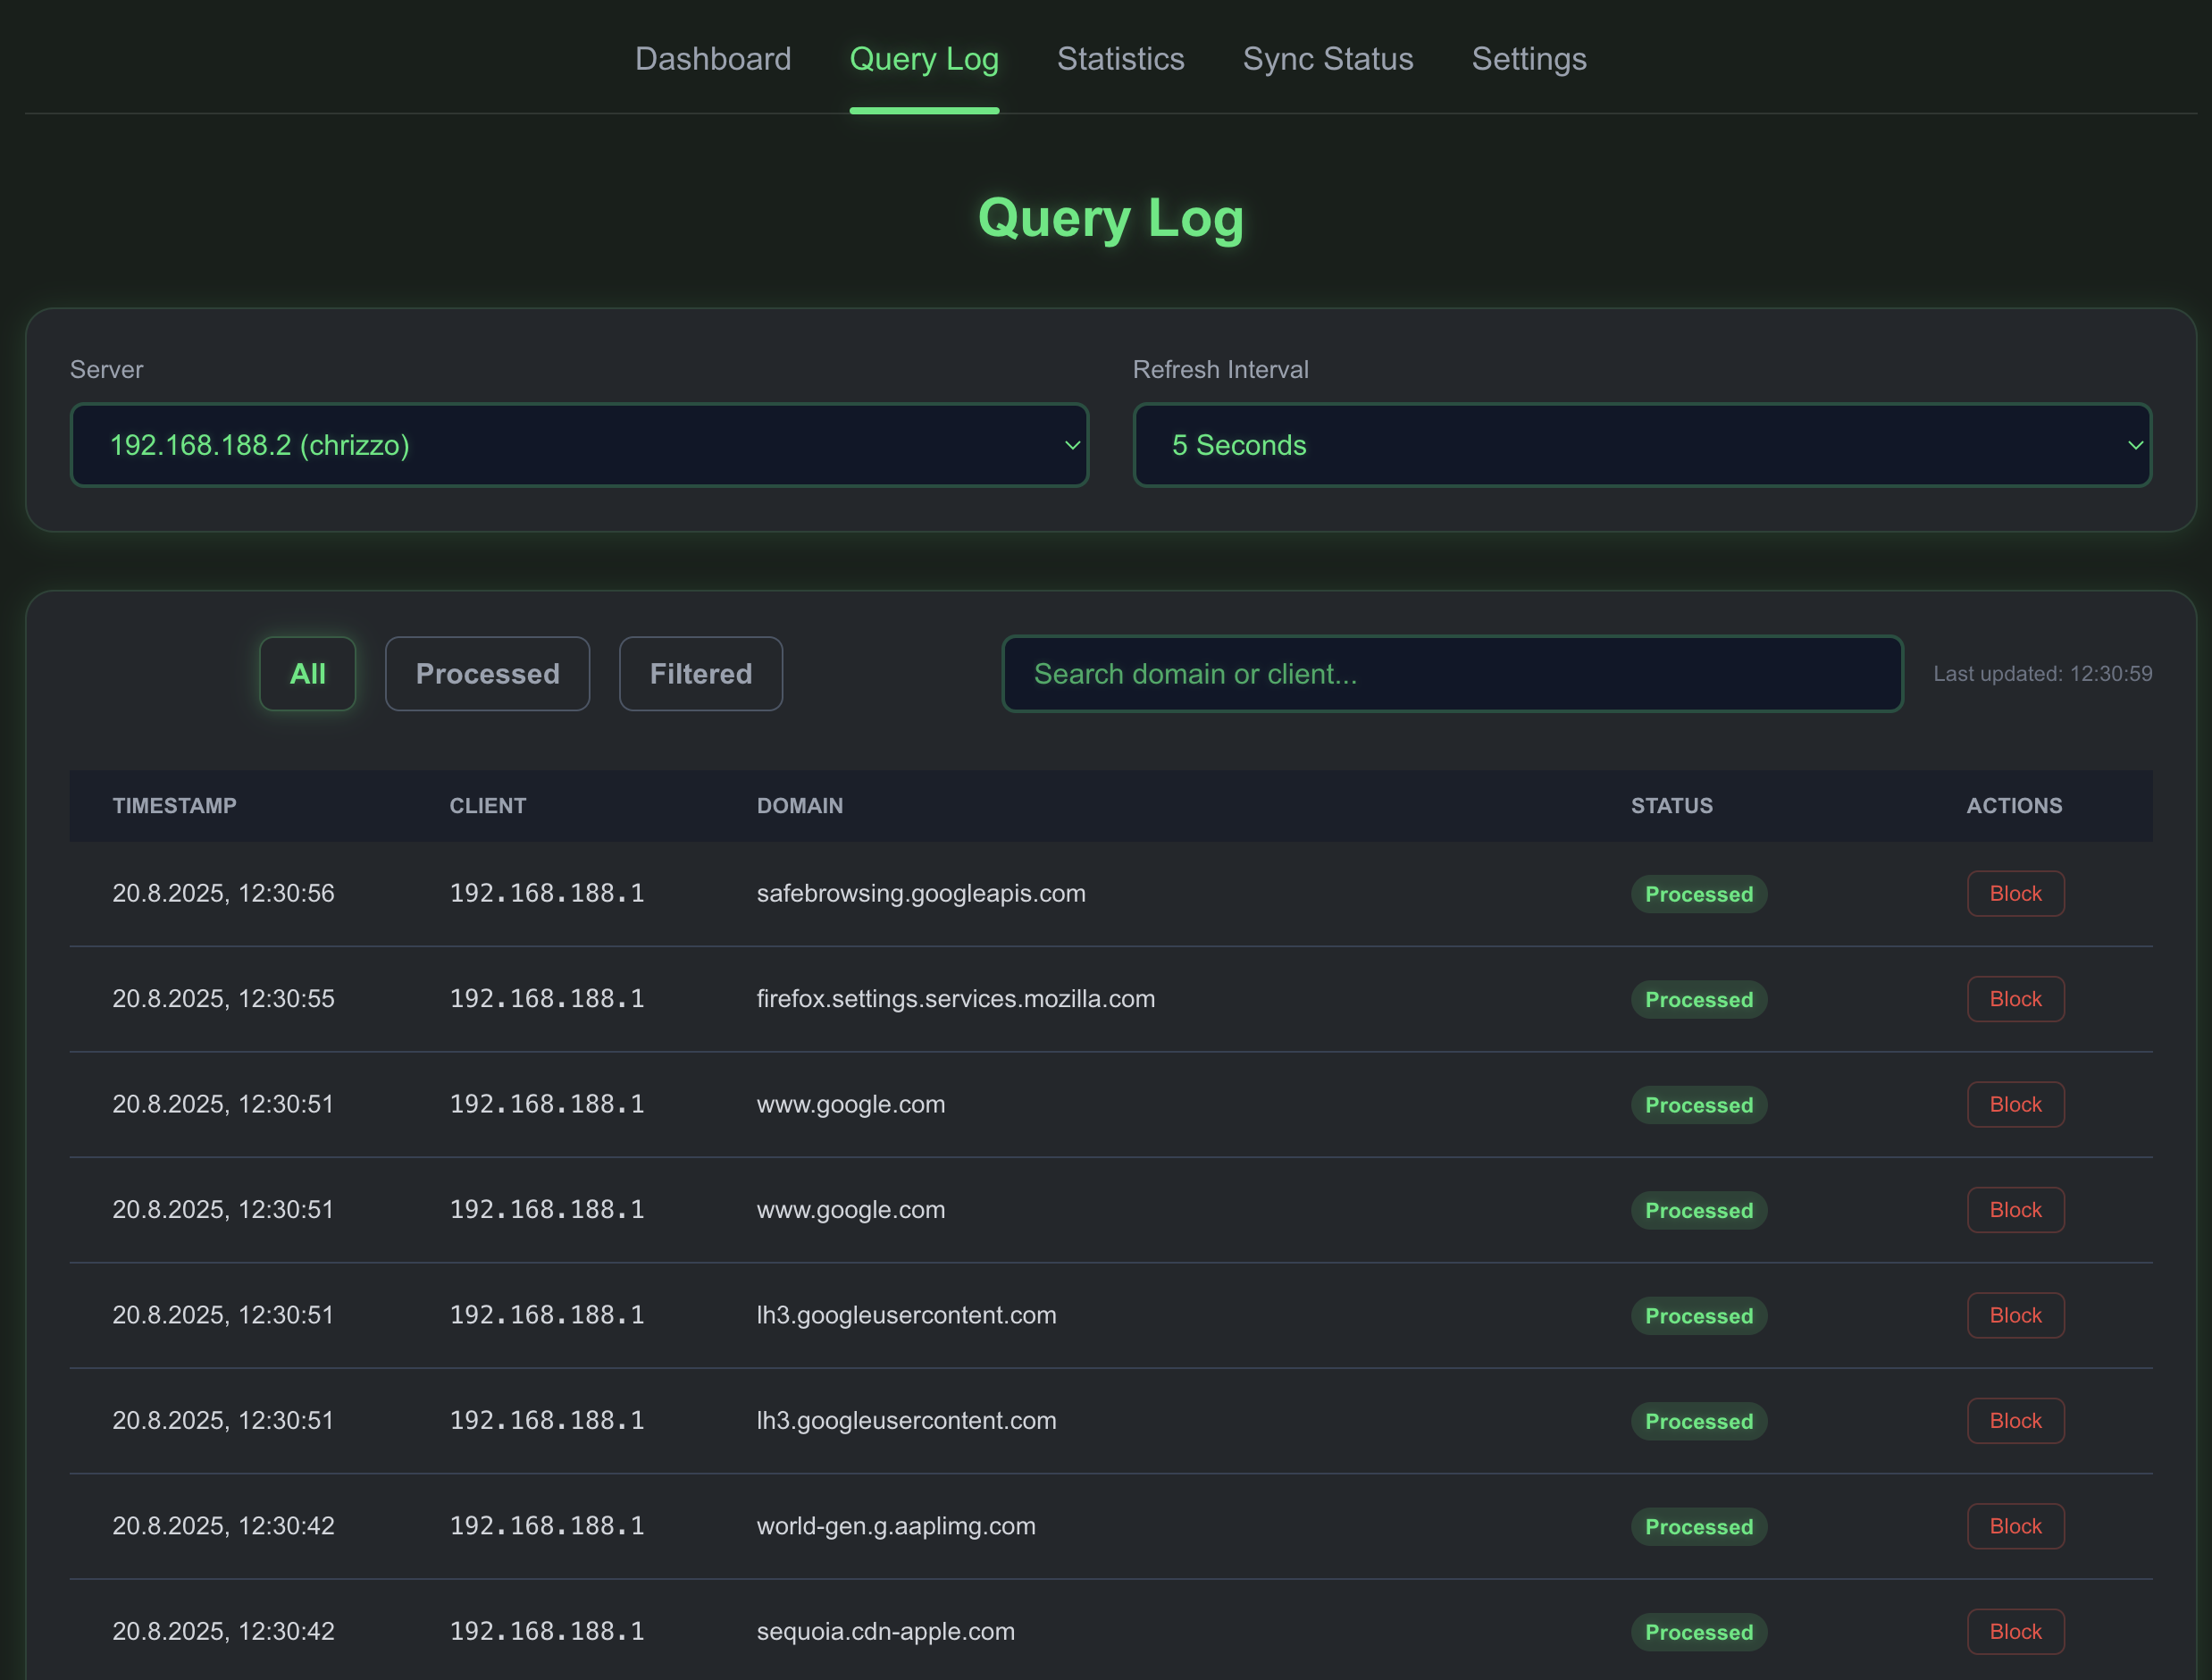This screenshot has width=2212, height=1680.
Task: Click Processed status badge for sequoia.cdn-apple.com
Action: (x=1699, y=1632)
